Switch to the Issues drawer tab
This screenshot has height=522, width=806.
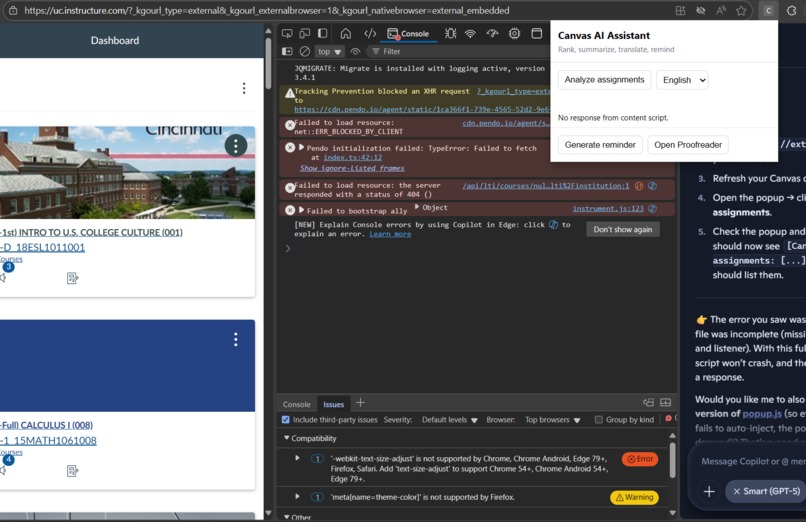(x=333, y=404)
